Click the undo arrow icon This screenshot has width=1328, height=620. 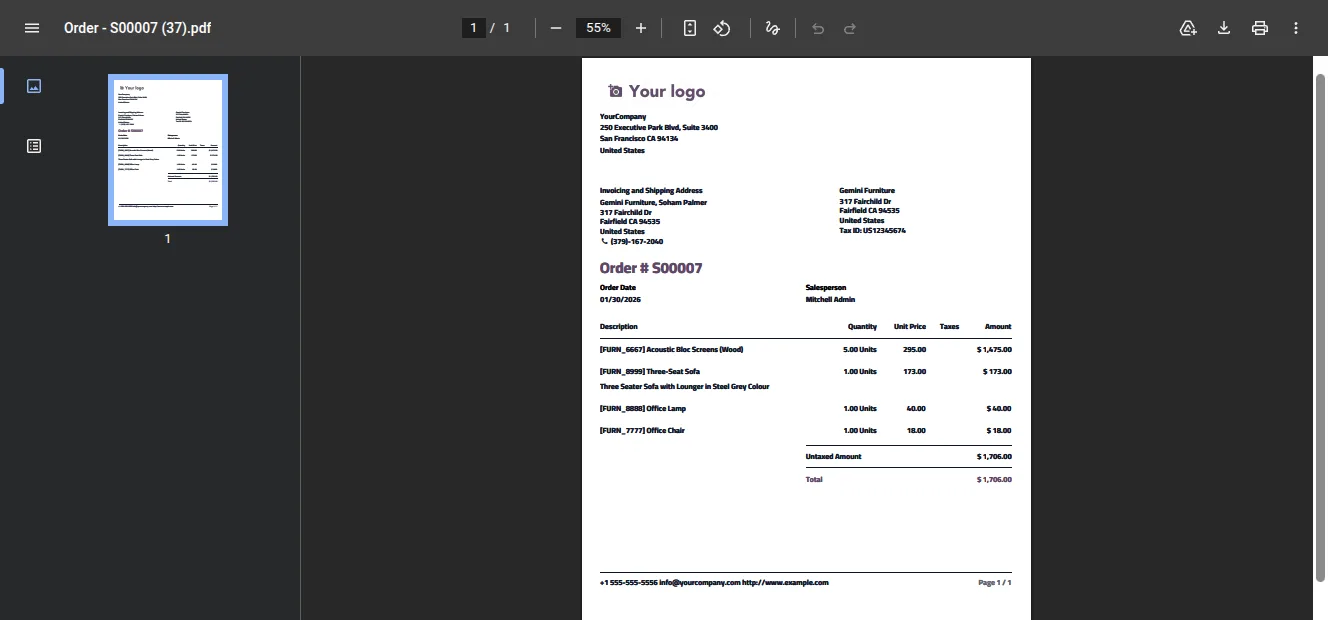[x=818, y=28]
